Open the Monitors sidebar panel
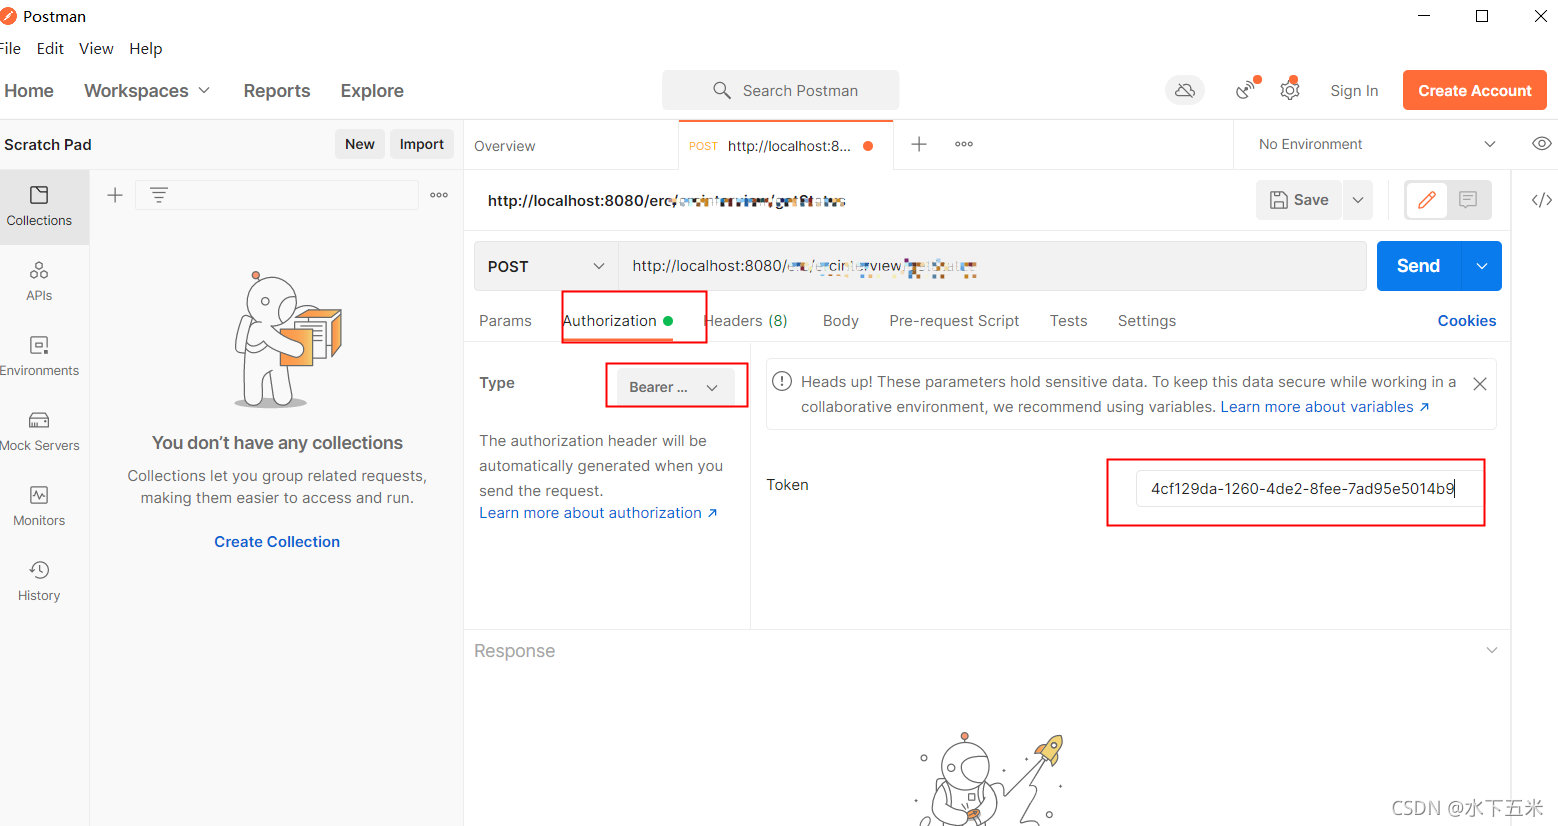1558x826 pixels. (39, 506)
